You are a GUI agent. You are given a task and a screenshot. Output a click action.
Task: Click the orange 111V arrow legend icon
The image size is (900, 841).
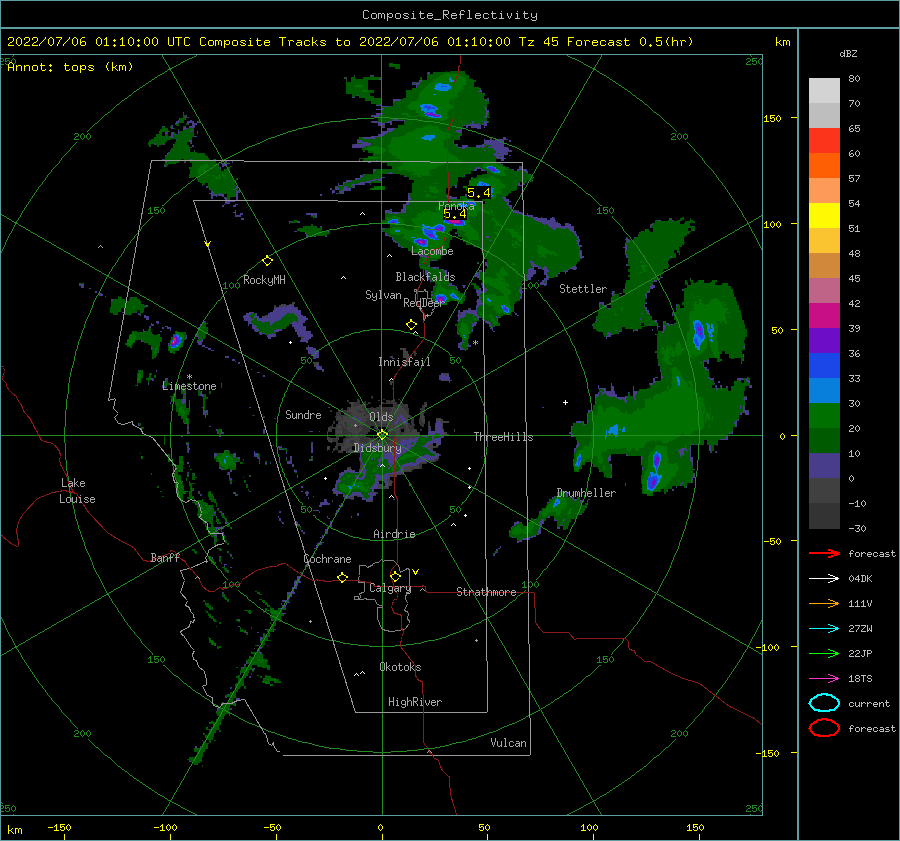(824, 603)
